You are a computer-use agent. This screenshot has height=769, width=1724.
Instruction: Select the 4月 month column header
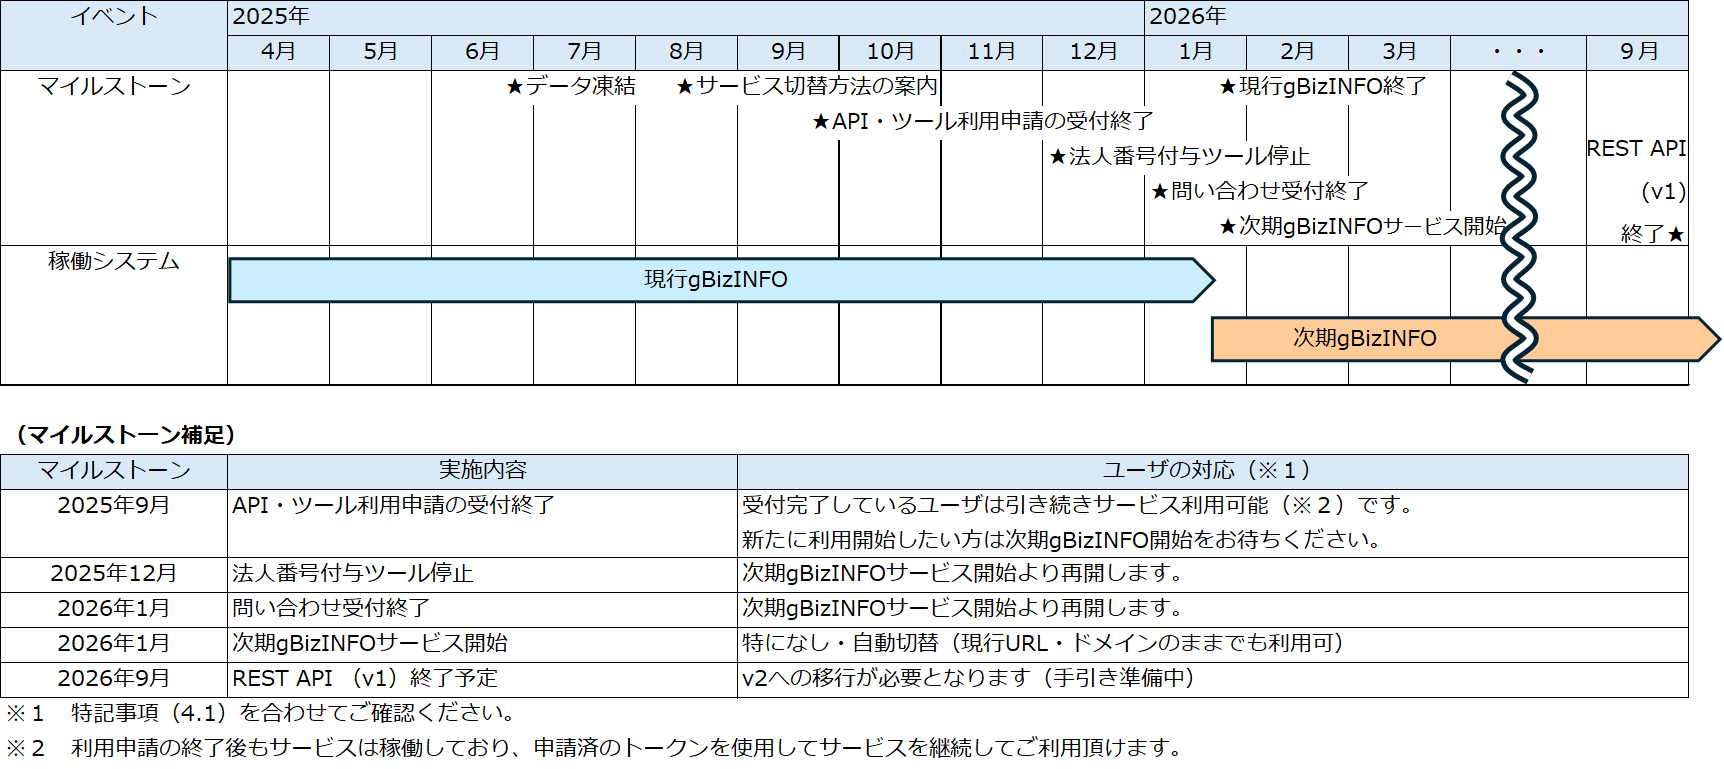point(279,52)
